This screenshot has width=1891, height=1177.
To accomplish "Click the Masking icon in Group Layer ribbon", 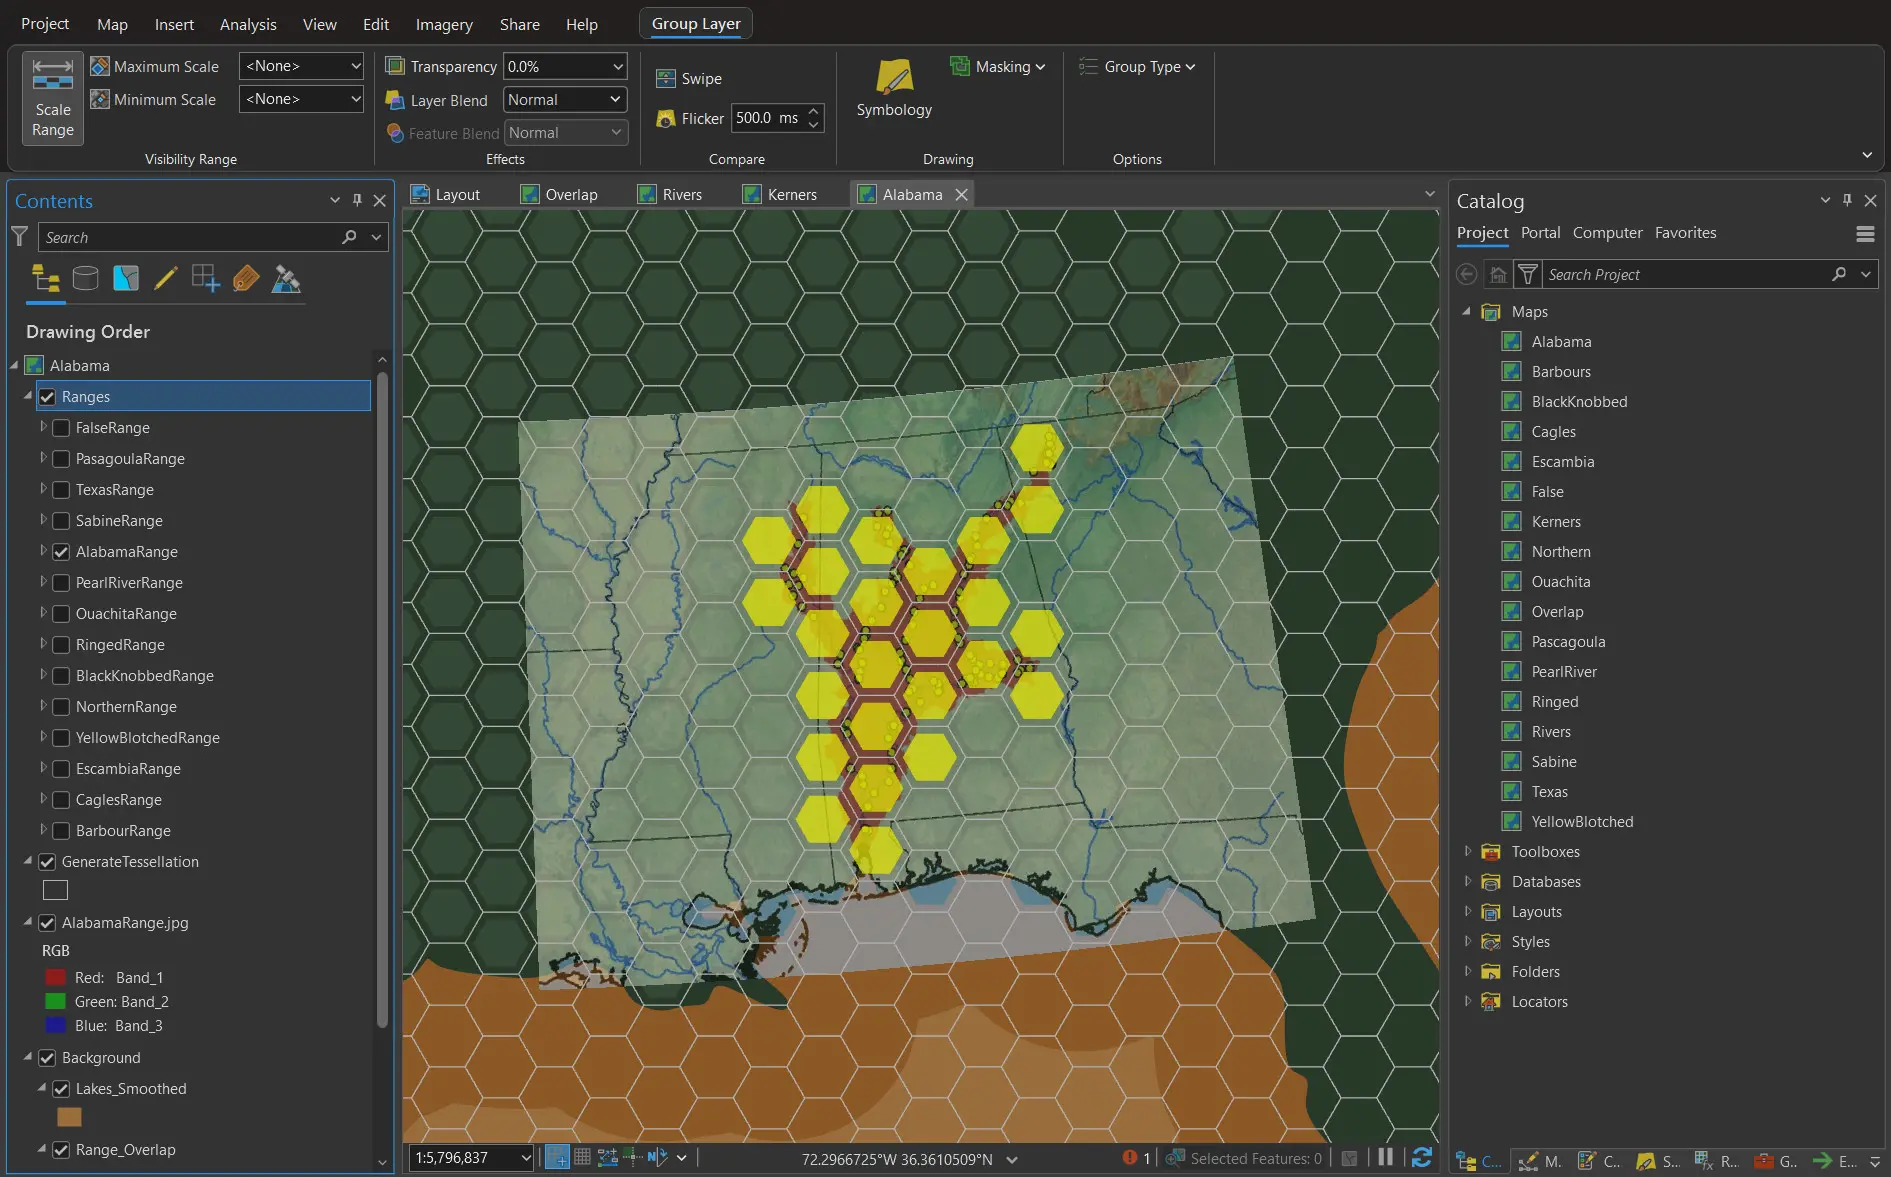I will tap(961, 66).
